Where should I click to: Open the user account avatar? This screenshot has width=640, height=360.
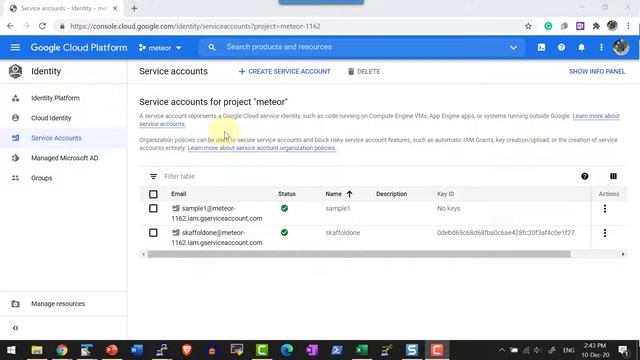[x=621, y=47]
